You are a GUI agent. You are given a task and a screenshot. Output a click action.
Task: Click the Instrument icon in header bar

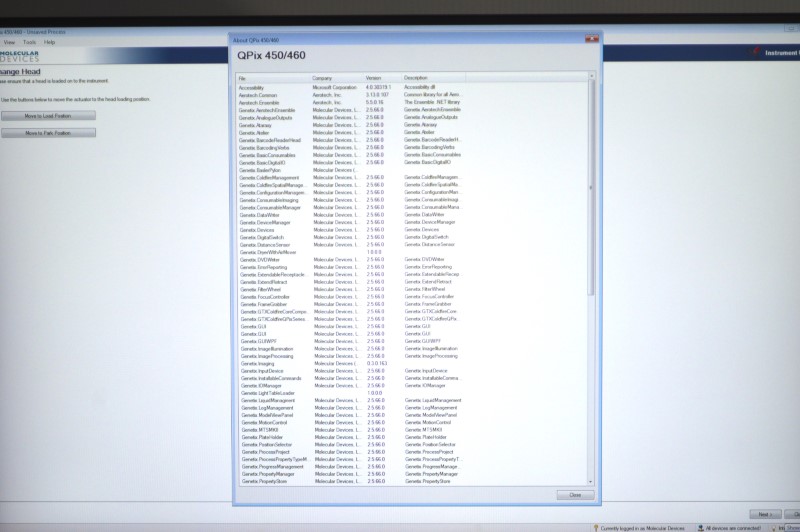(x=755, y=52)
